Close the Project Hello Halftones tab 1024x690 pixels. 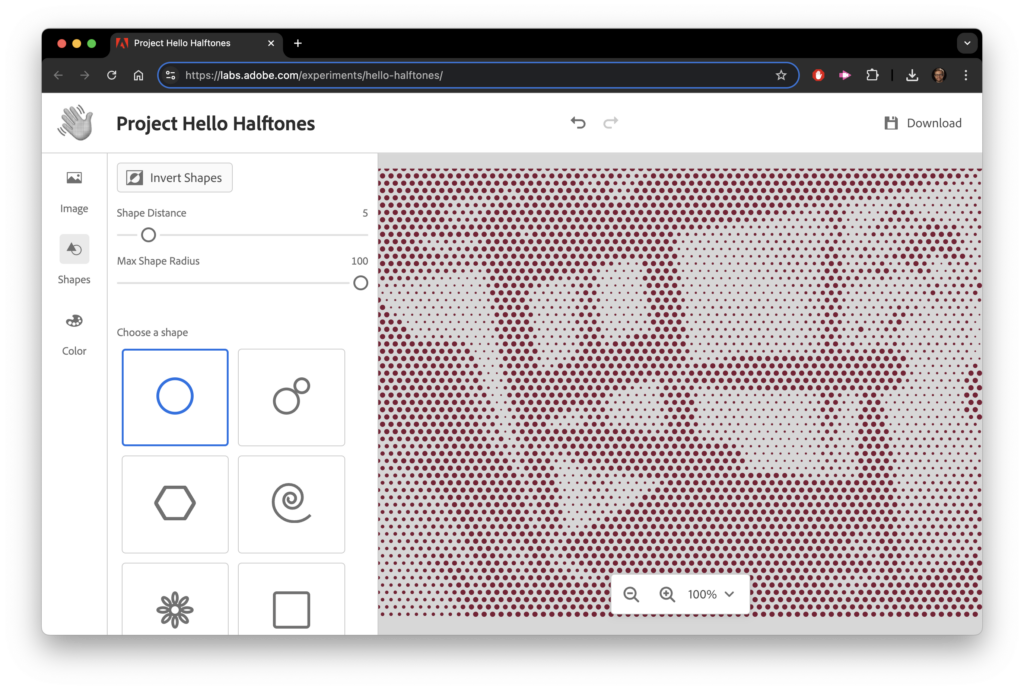coord(271,43)
